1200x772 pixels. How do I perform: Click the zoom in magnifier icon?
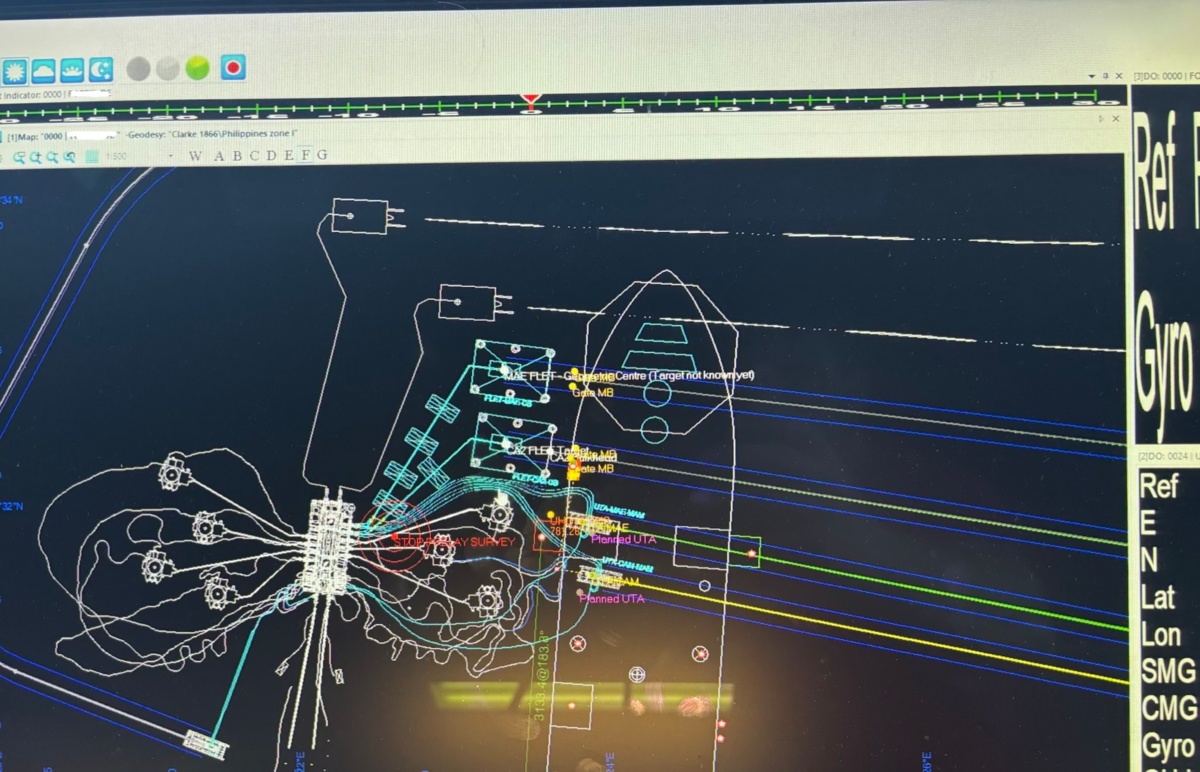point(35,157)
